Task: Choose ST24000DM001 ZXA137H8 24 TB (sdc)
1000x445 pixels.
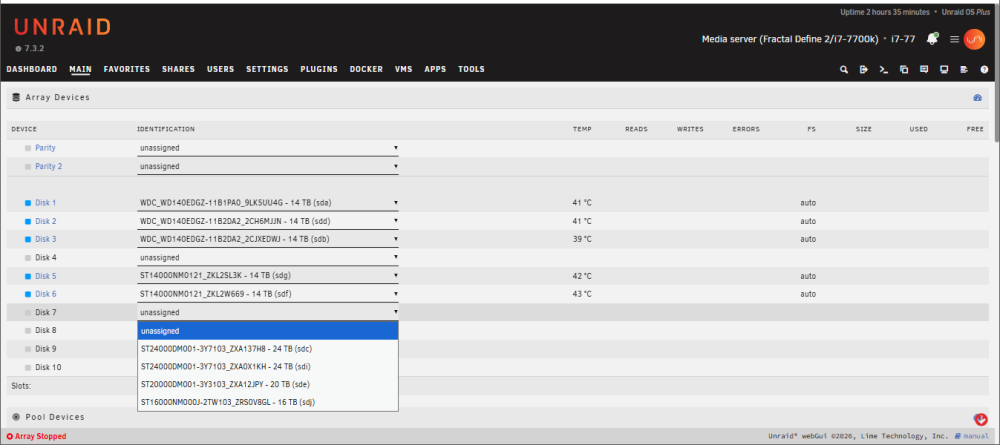Action: (268, 349)
